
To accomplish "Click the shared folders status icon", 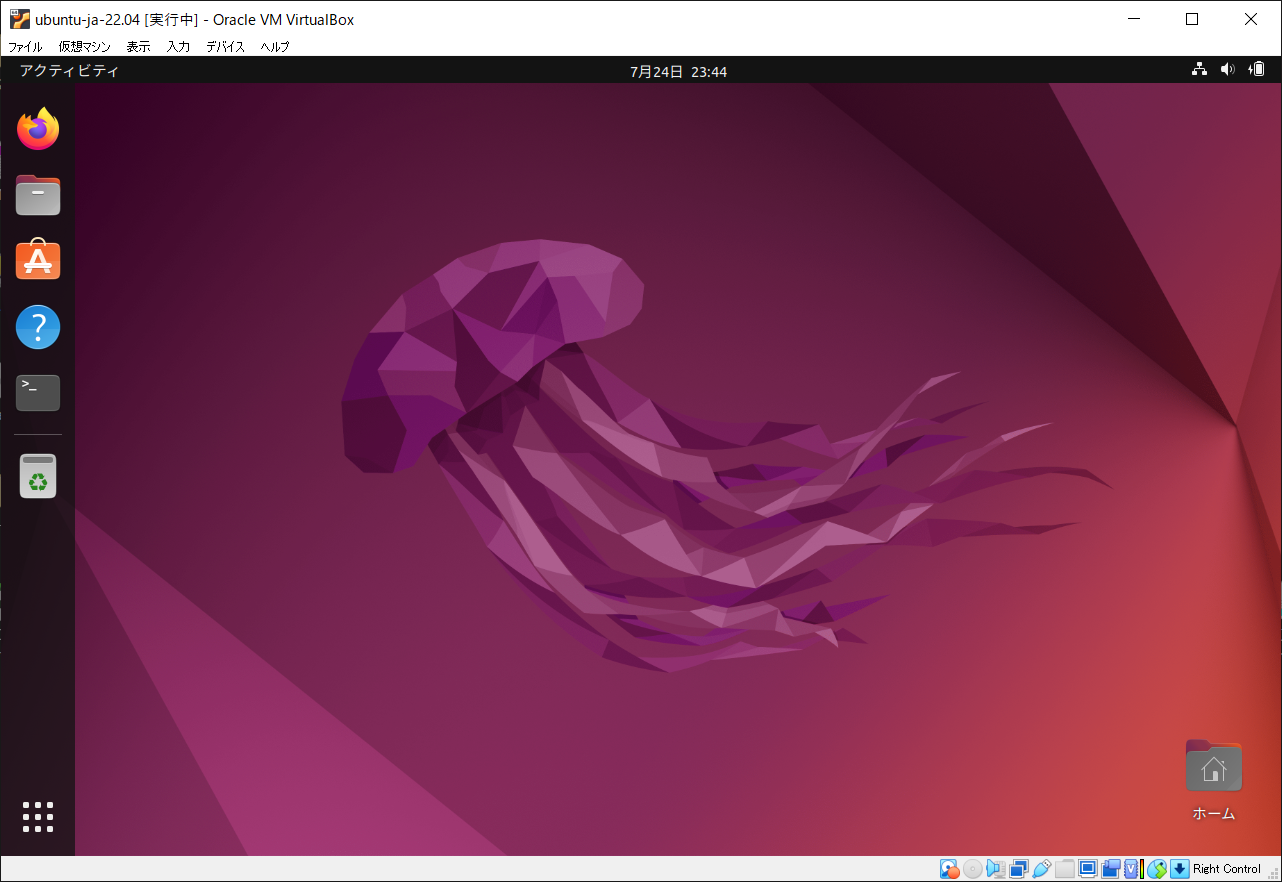I will click(x=1065, y=868).
